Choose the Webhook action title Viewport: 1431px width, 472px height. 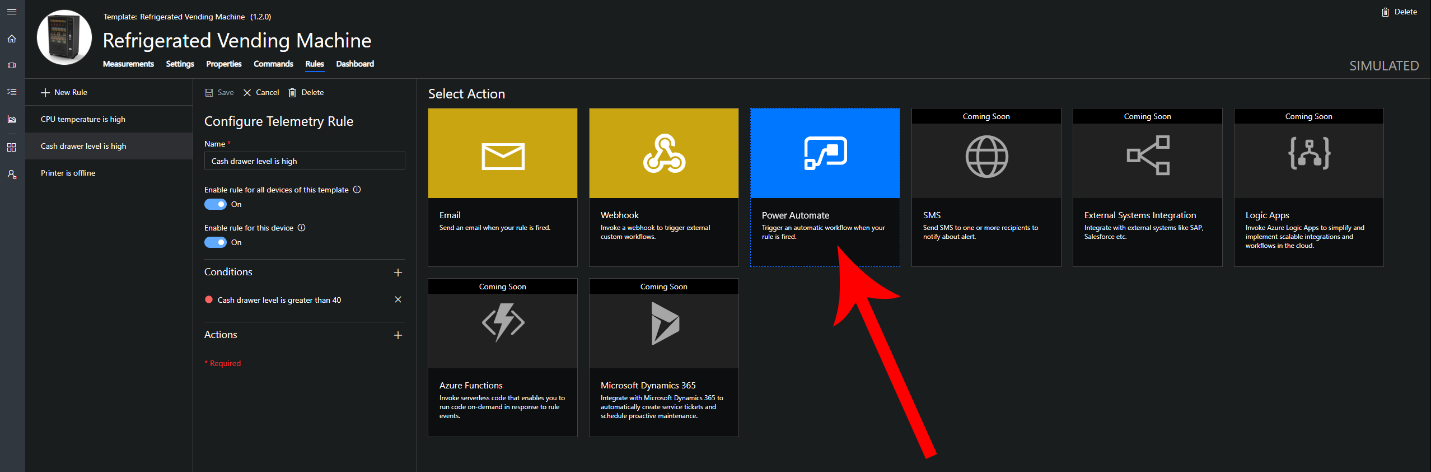coord(619,215)
